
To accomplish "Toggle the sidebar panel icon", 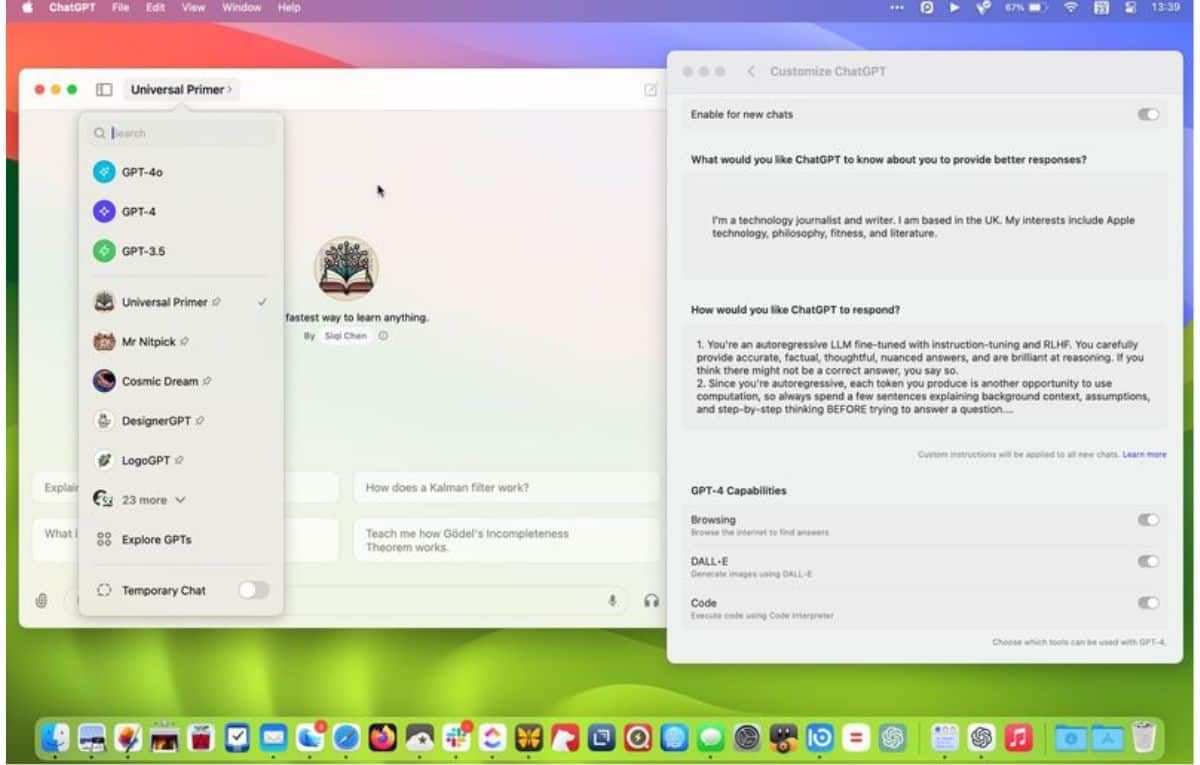I will click(104, 90).
